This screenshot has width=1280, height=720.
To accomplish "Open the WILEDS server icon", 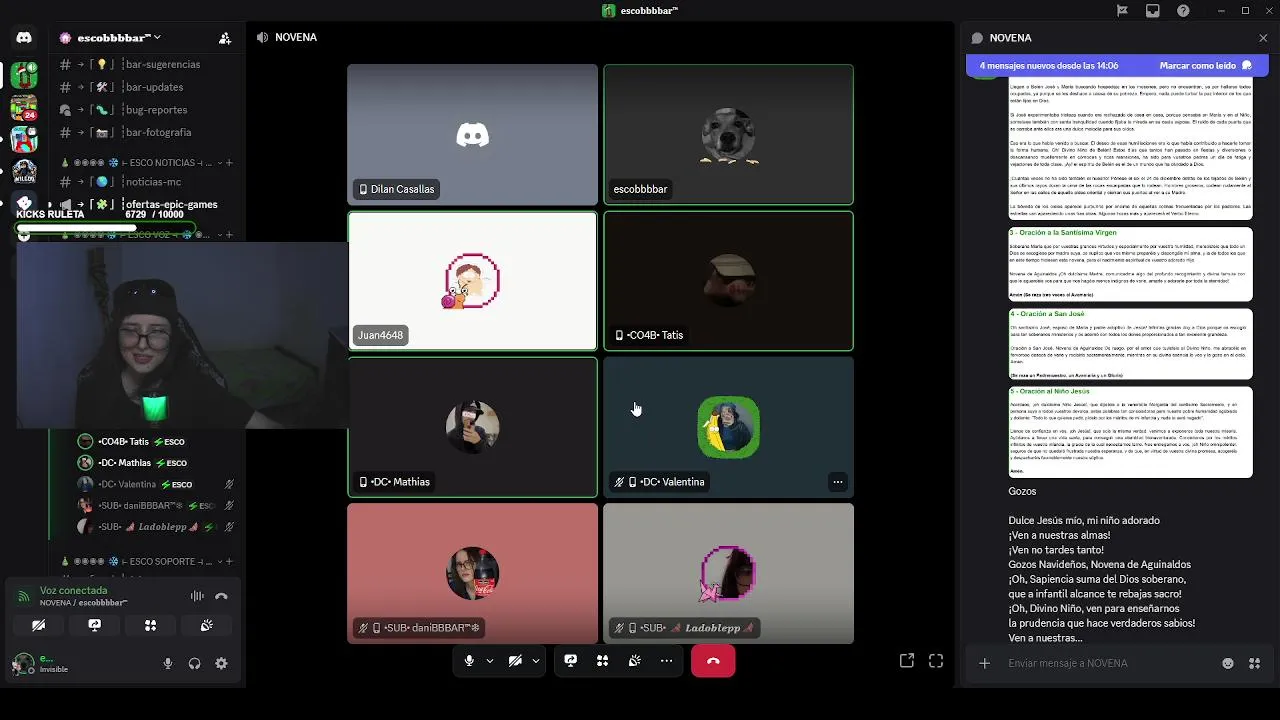I will point(24,173).
